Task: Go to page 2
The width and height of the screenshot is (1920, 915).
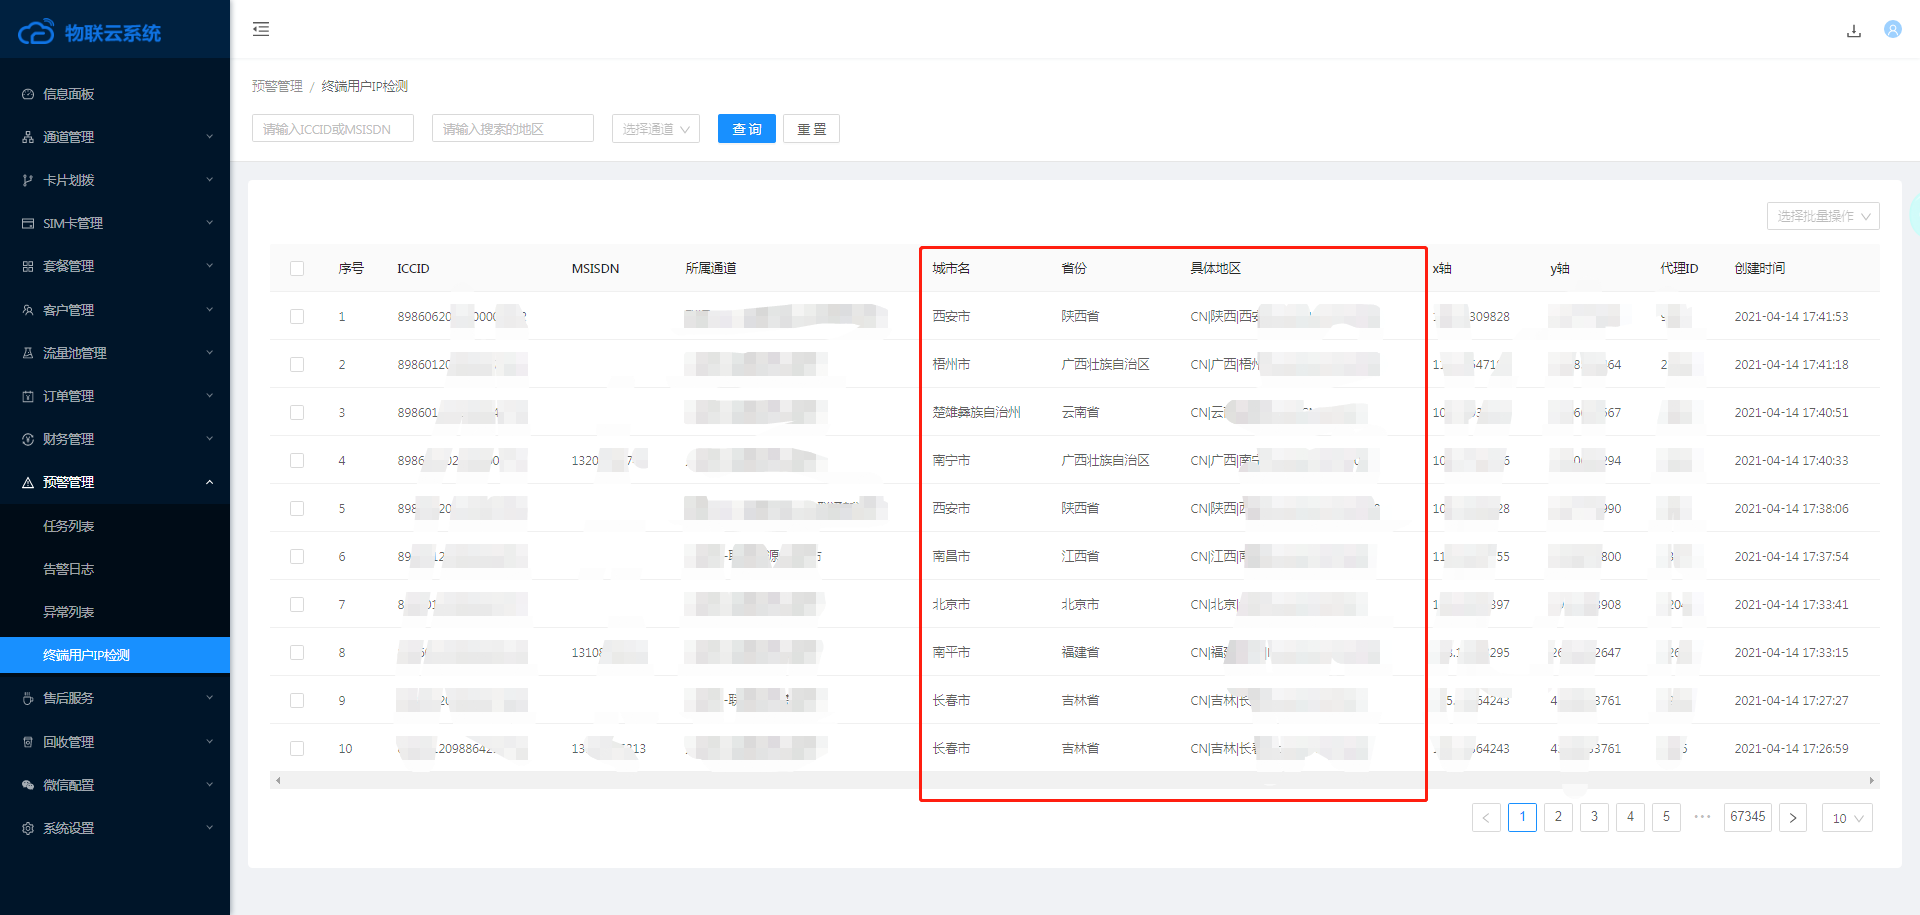Action: click(1558, 817)
